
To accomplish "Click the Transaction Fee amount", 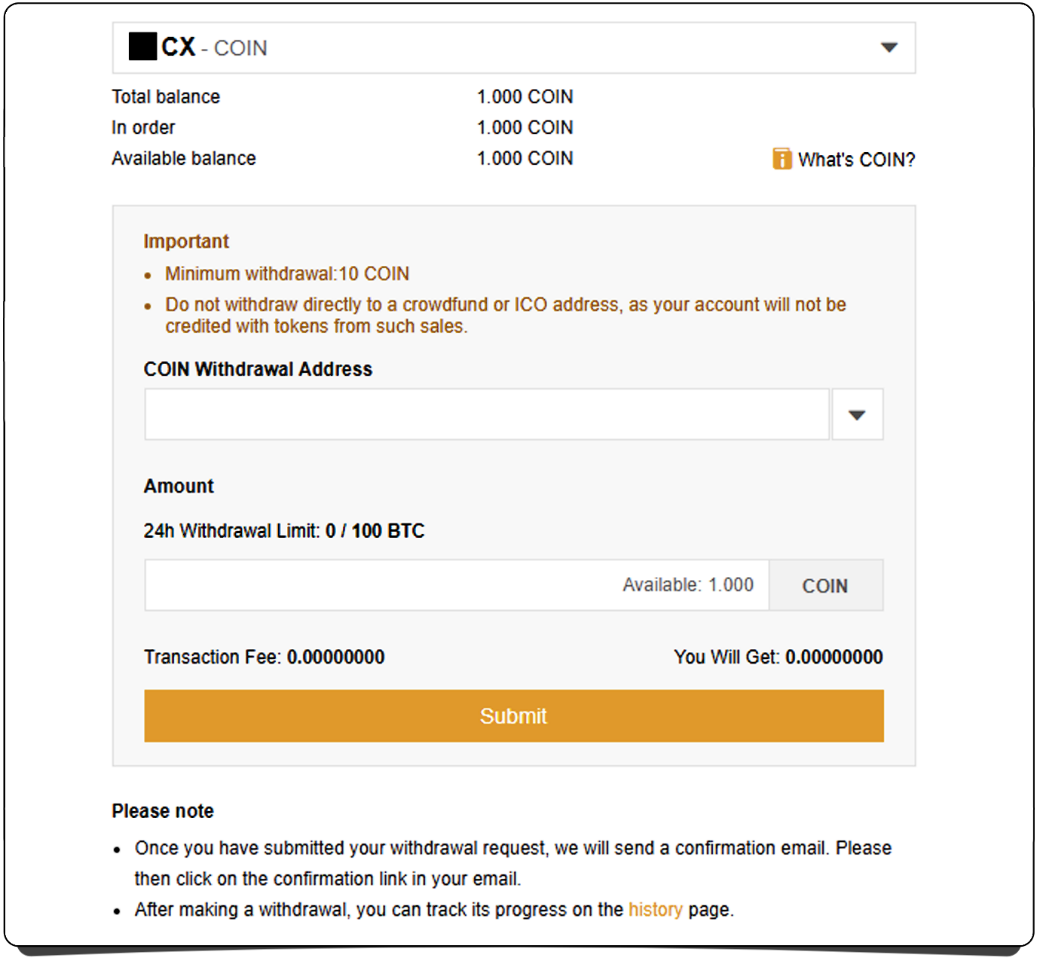I will pos(336,657).
